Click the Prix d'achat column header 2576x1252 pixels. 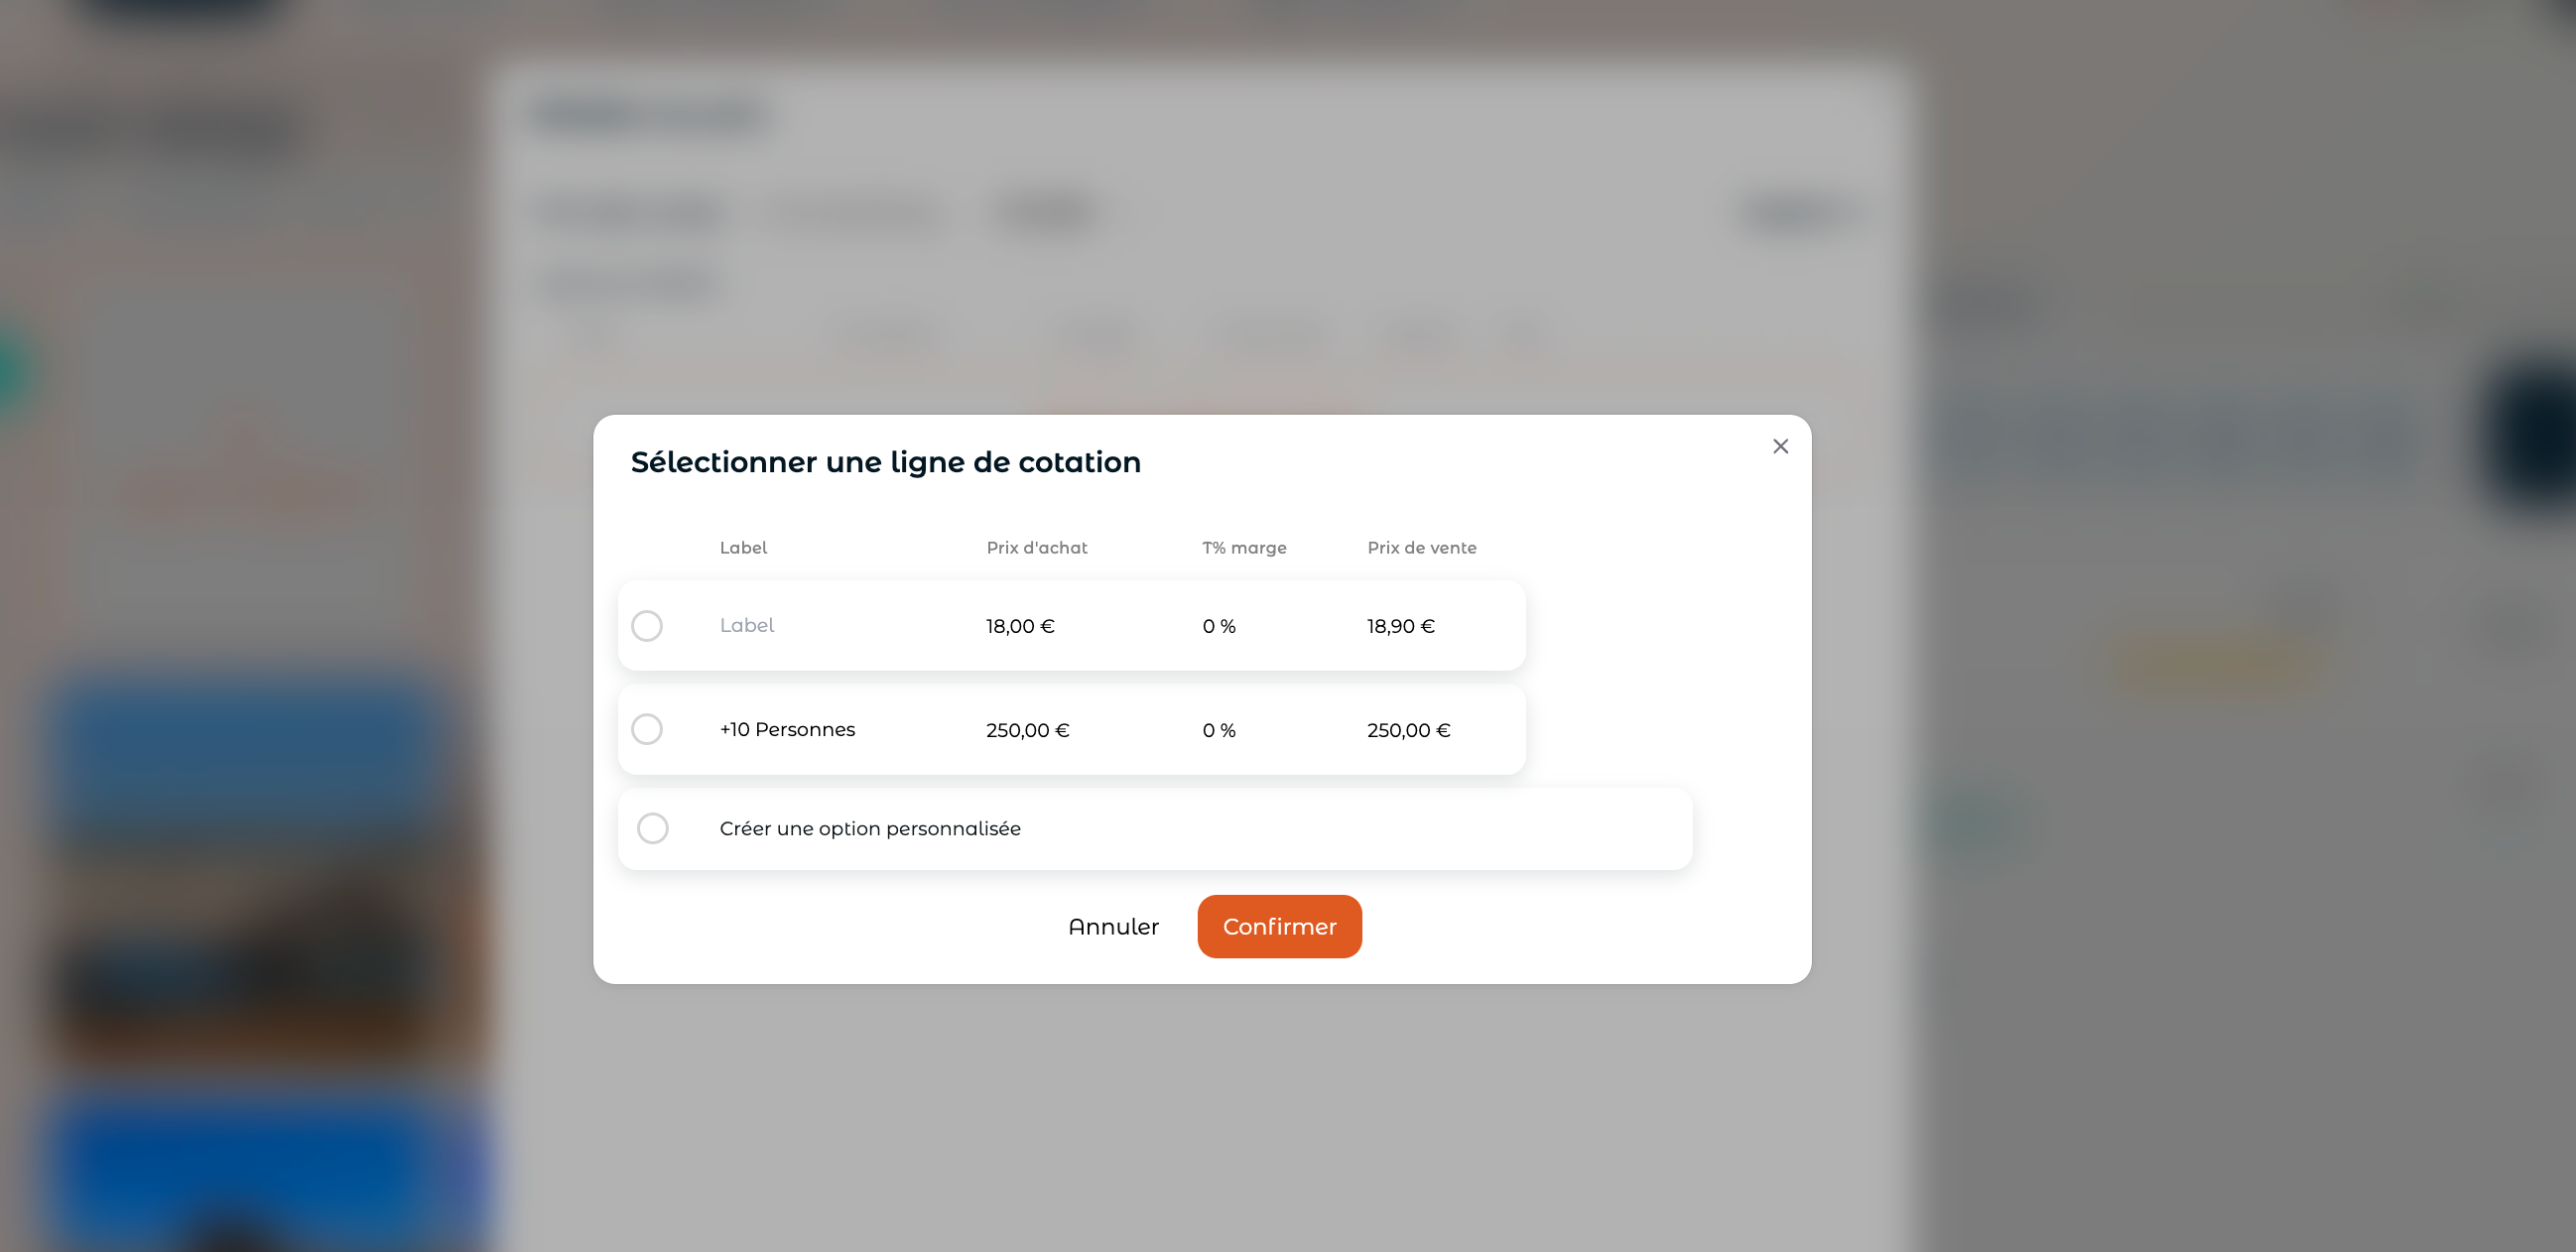tap(1037, 548)
